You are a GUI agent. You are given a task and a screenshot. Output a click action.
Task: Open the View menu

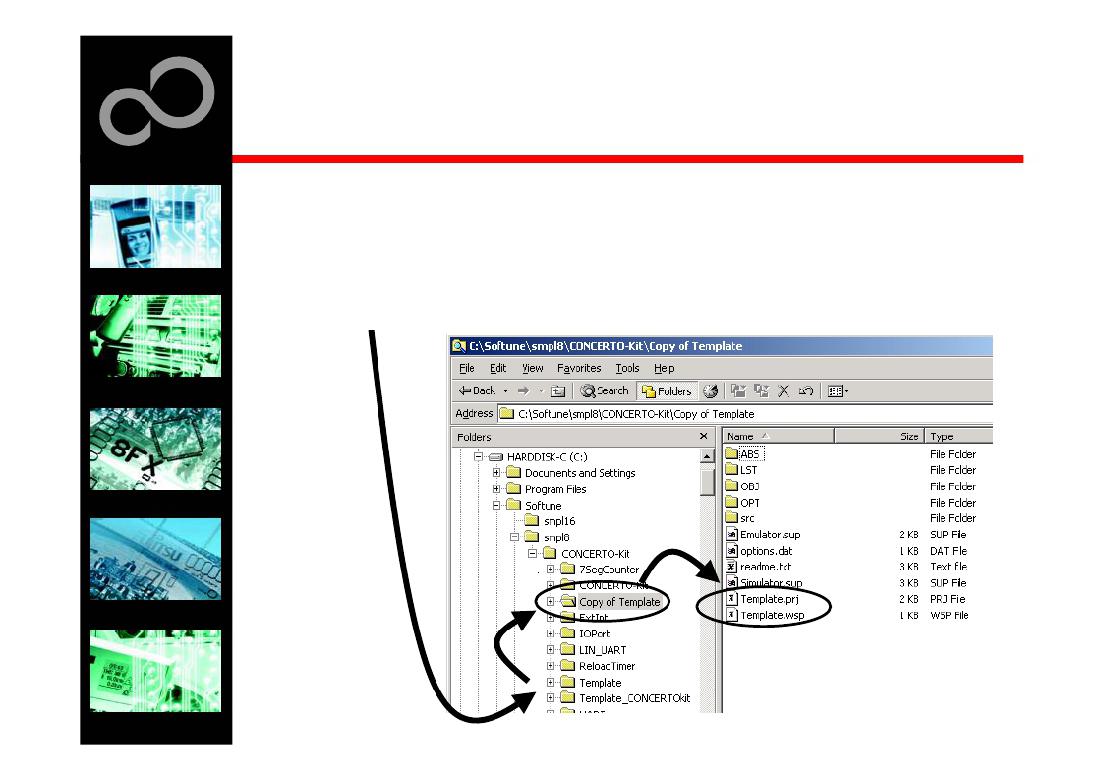tap(532, 368)
